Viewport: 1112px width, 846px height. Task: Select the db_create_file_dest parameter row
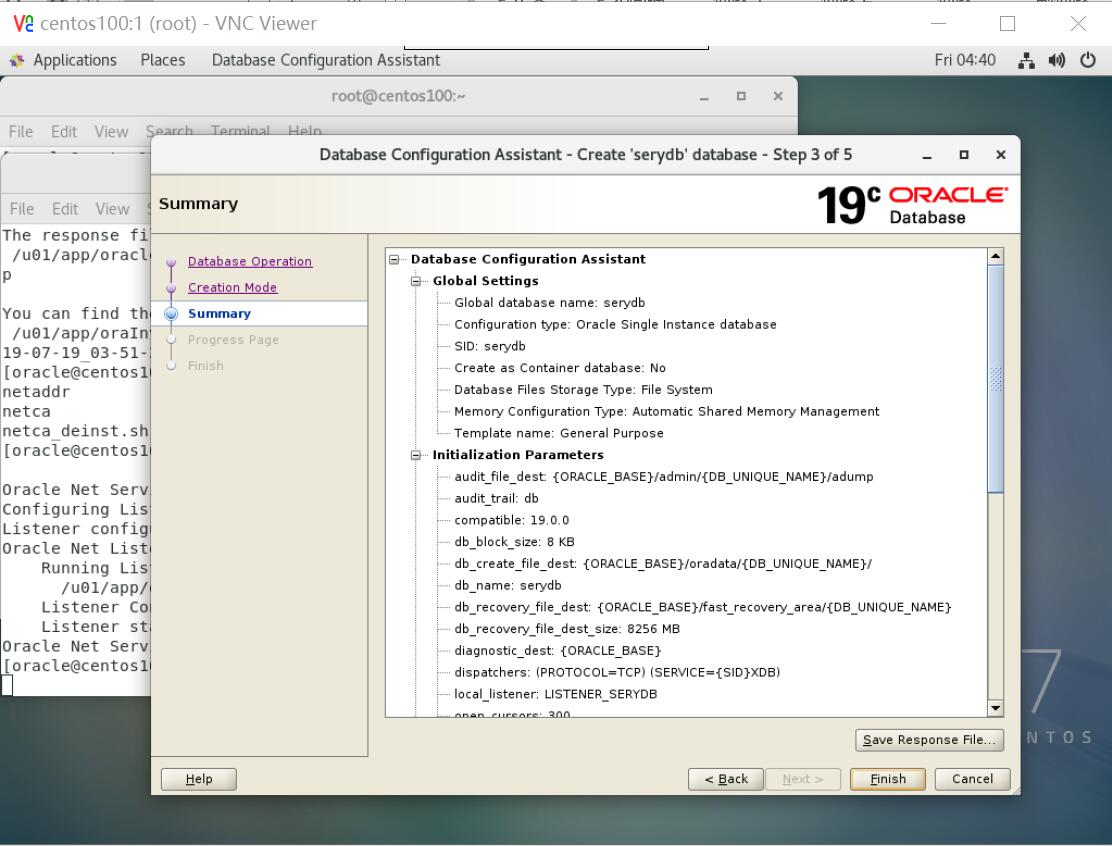(663, 564)
